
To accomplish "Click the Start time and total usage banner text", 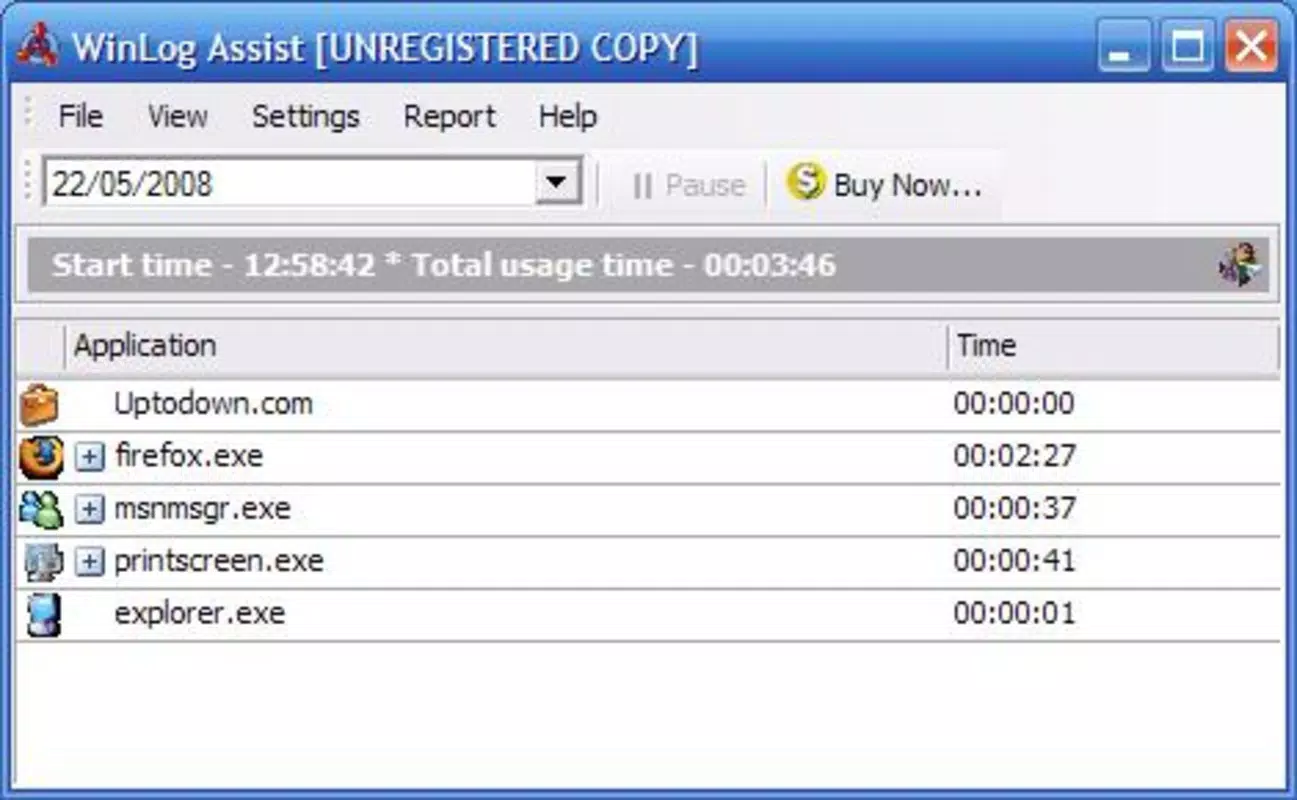I will click(444, 265).
